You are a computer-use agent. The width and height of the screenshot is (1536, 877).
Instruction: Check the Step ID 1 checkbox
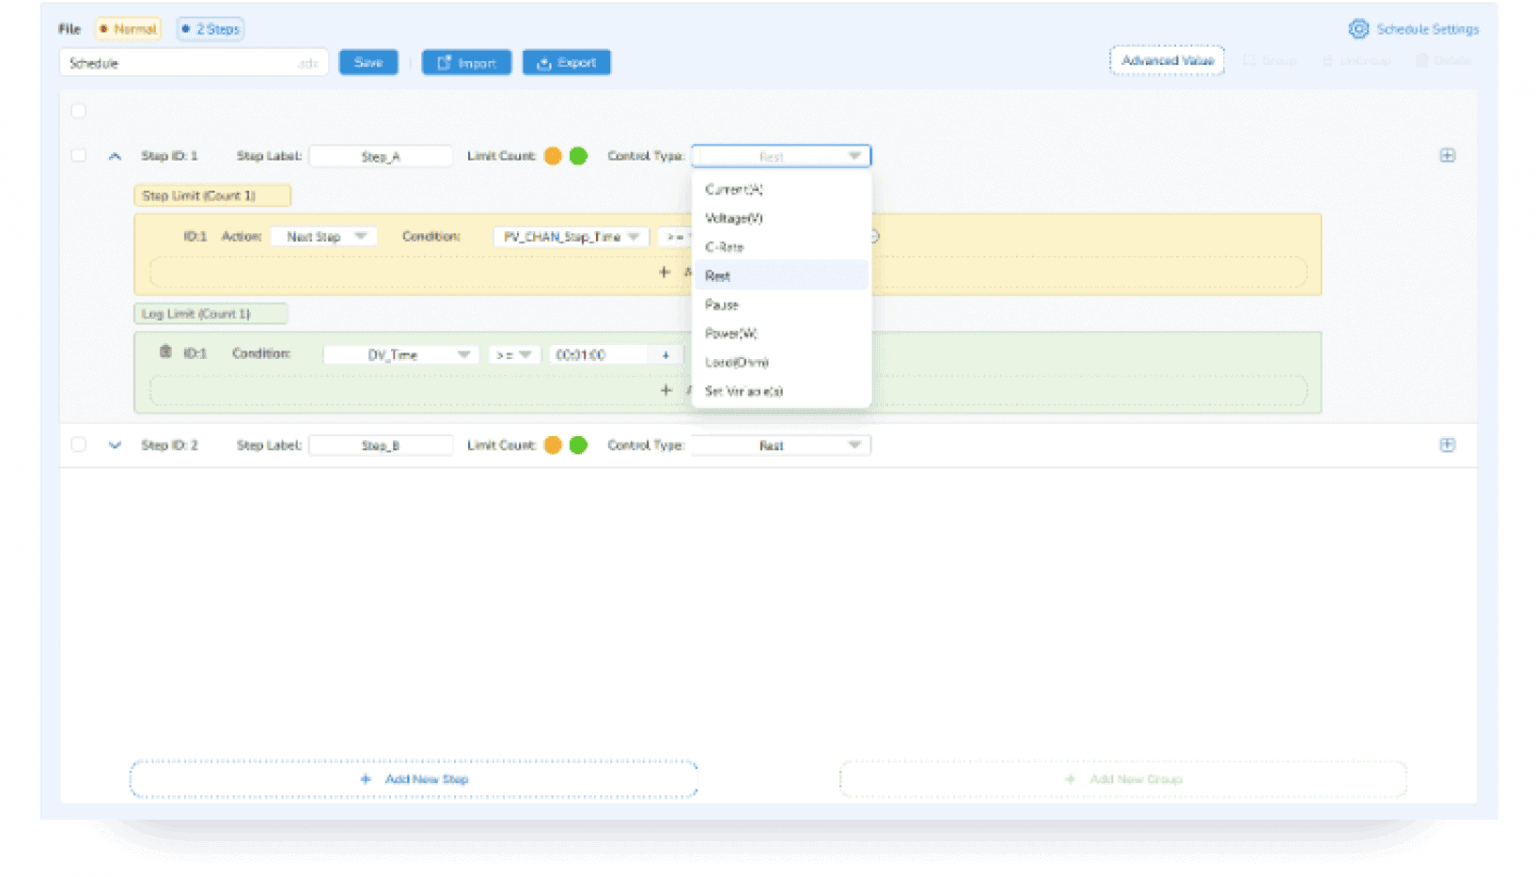pyautogui.click(x=79, y=156)
